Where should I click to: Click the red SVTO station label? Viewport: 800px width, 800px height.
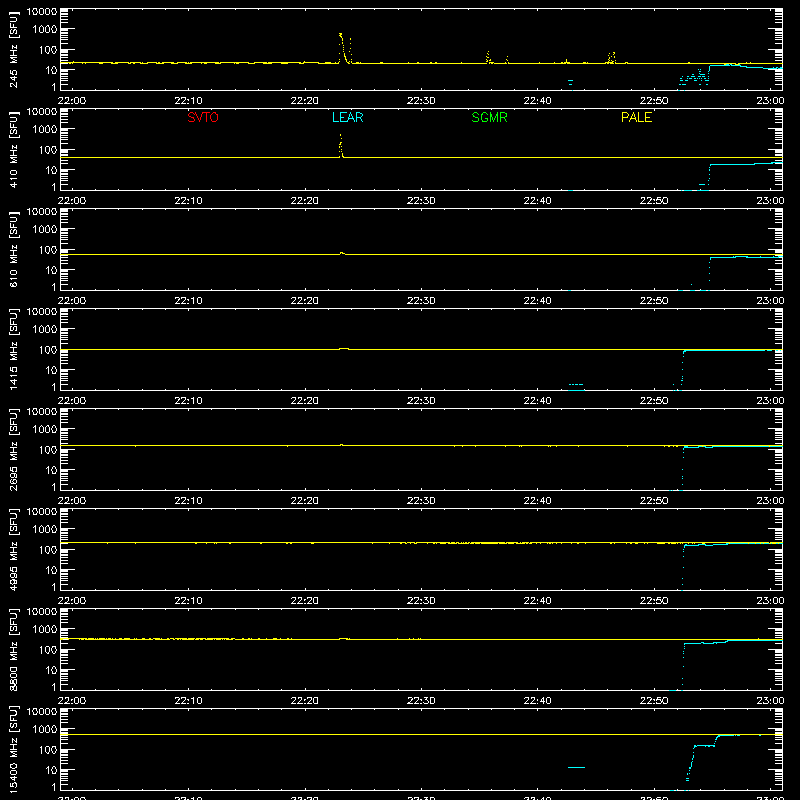click(203, 117)
